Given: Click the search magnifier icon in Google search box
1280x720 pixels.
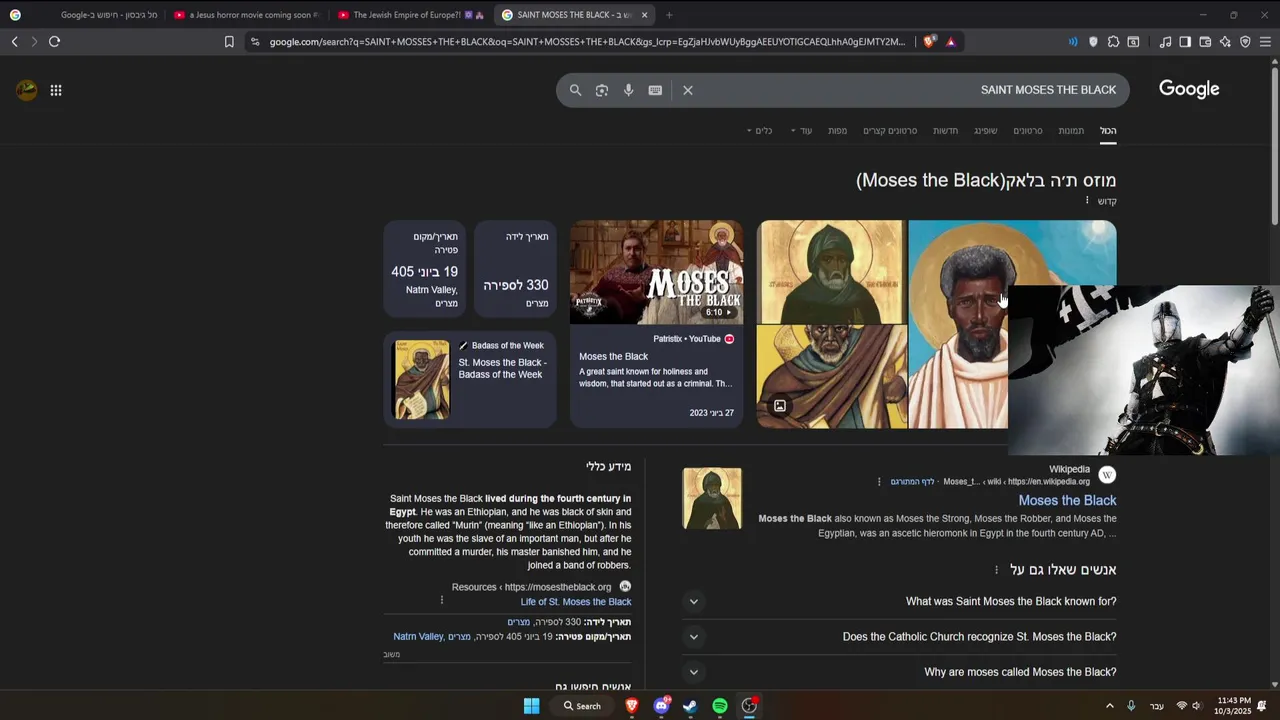Looking at the screenshot, I should coord(575,90).
